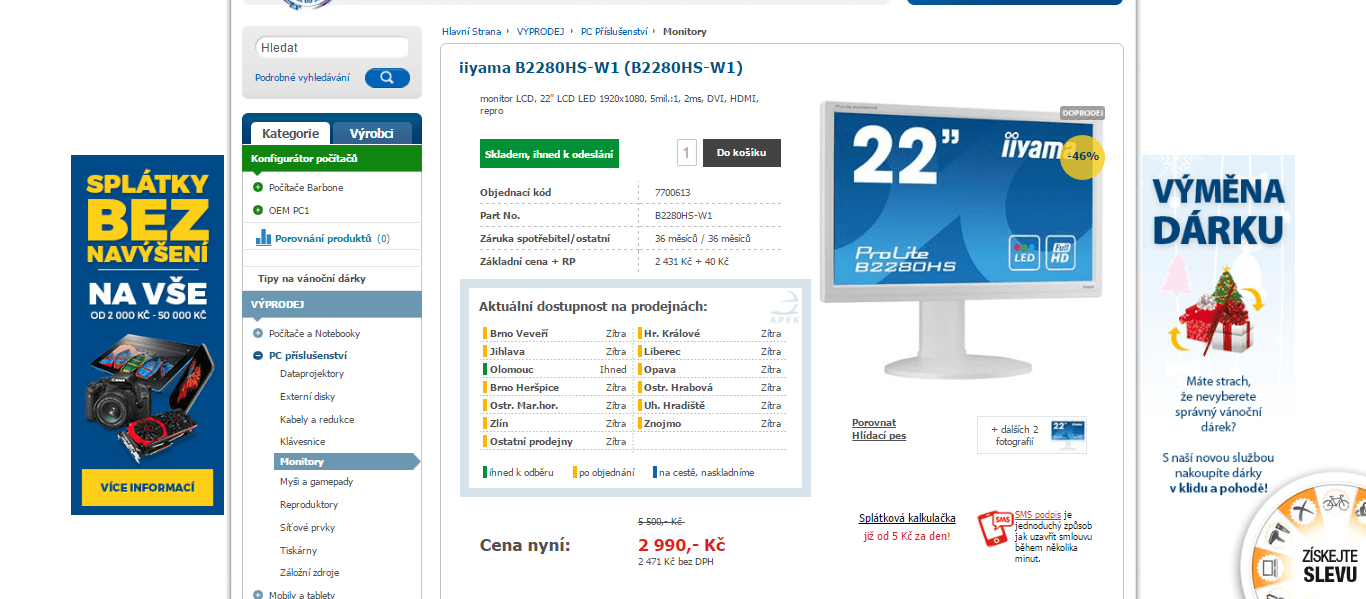
Task: Select Reproduktory subcategory
Action: click(x=309, y=505)
